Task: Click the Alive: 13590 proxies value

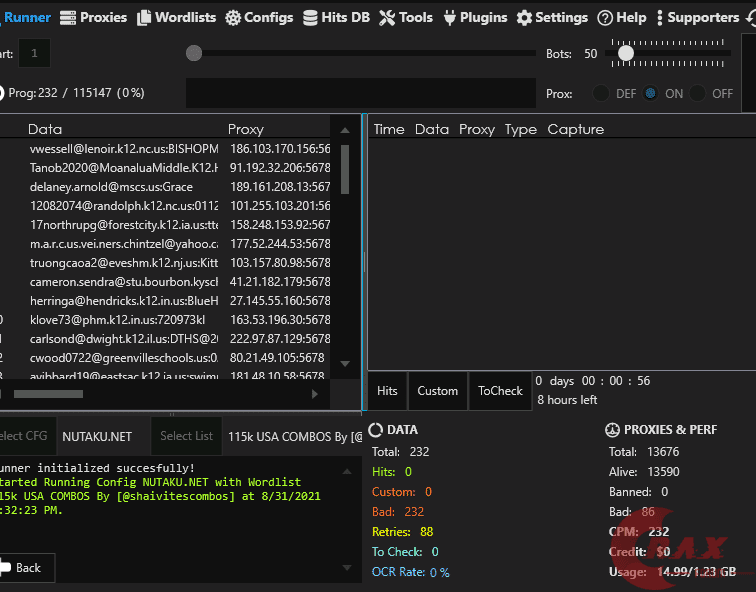Action: pos(663,471)
